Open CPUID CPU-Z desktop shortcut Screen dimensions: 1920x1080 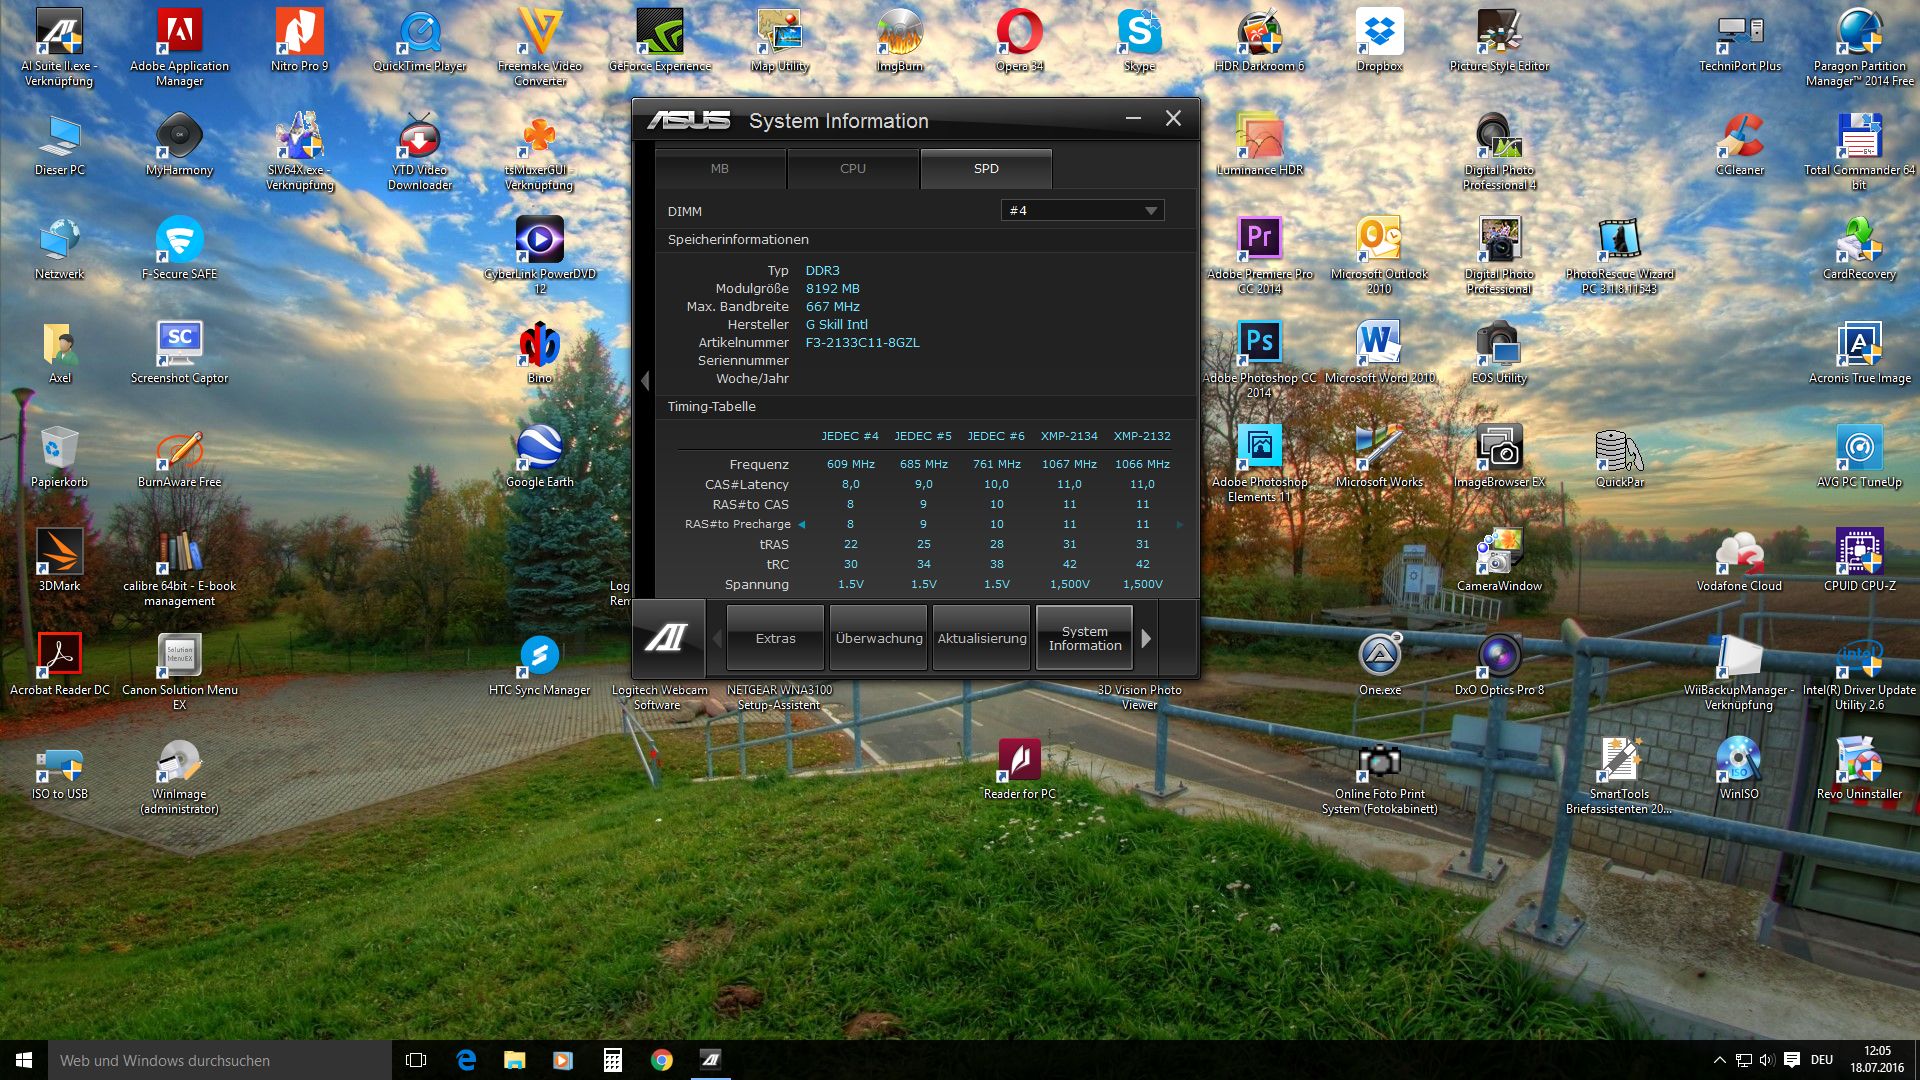pyautogui.click(x=1859, y=552)
